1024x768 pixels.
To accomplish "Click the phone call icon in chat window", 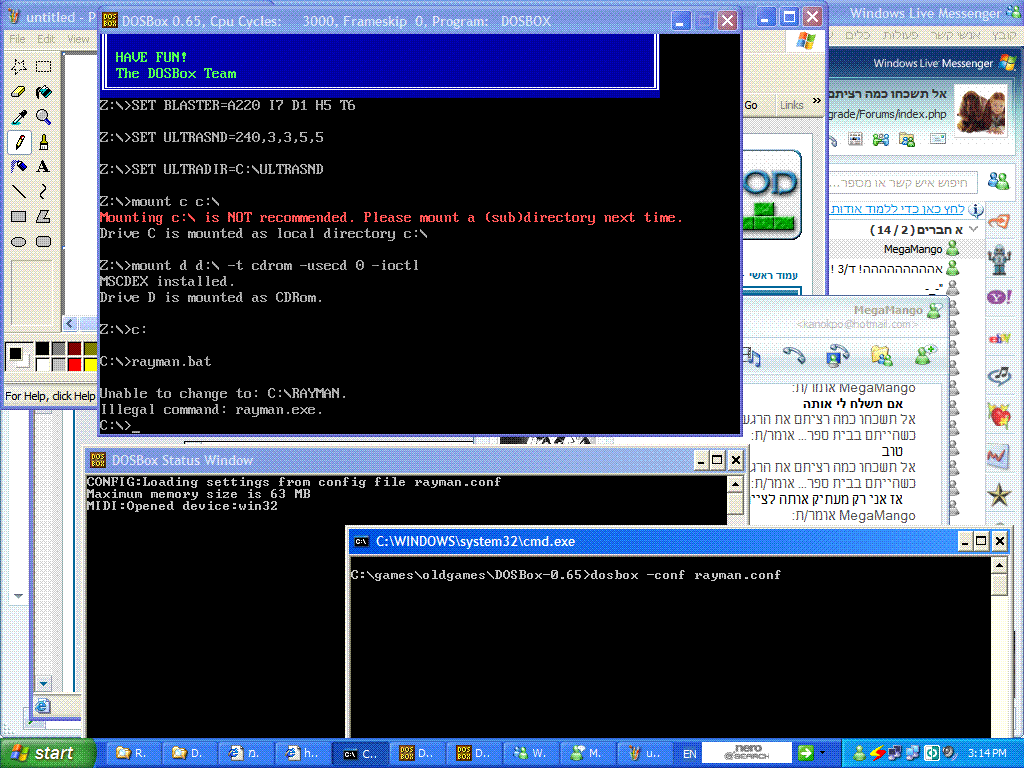I will point(793,355).
